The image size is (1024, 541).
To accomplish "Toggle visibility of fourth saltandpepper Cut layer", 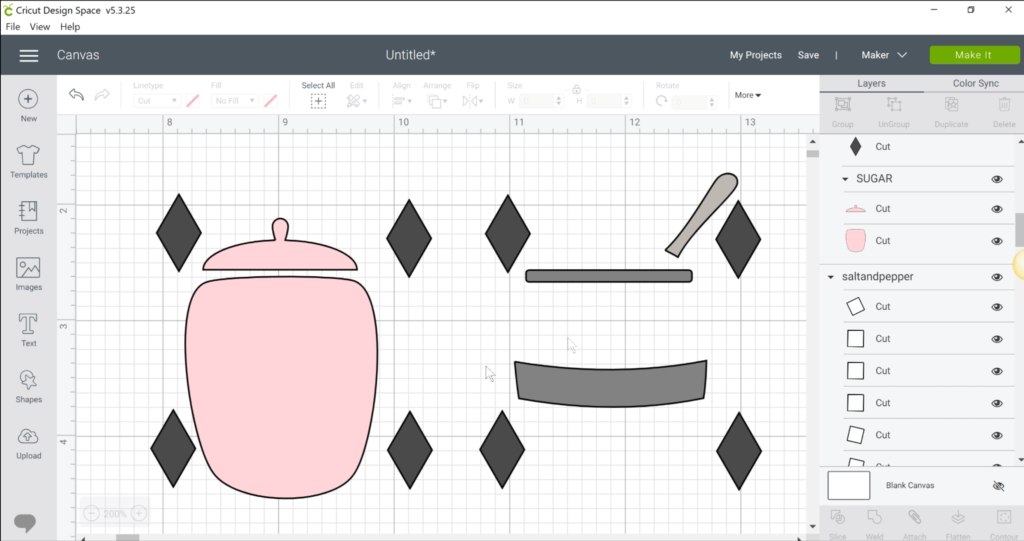I will coord(997,403).
